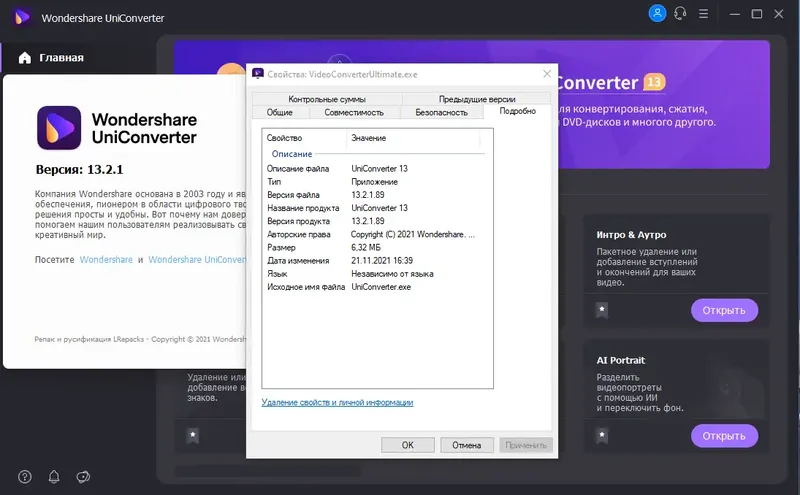
Task: Select the Название продукта row
Action: (377, 208)
